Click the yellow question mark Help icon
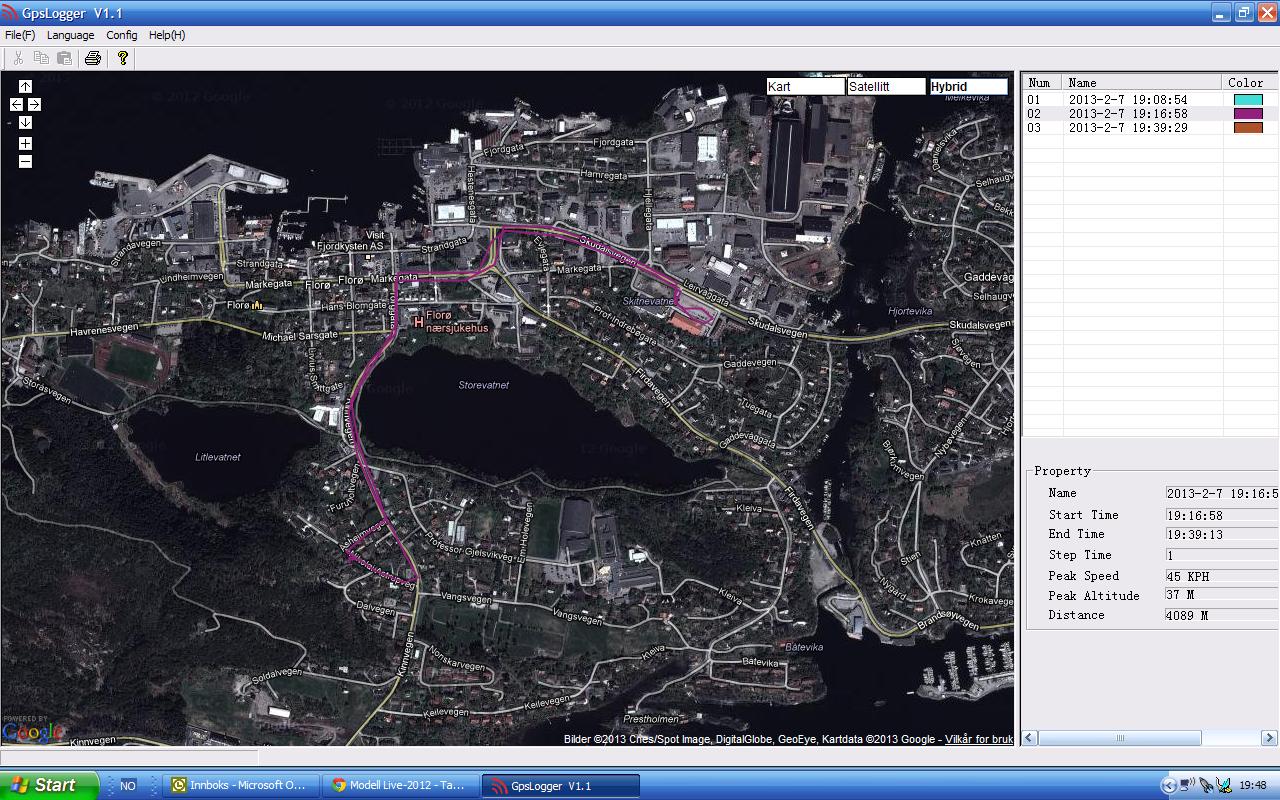Viewport: 1280px width, 800px height. [x=123, y=58]
